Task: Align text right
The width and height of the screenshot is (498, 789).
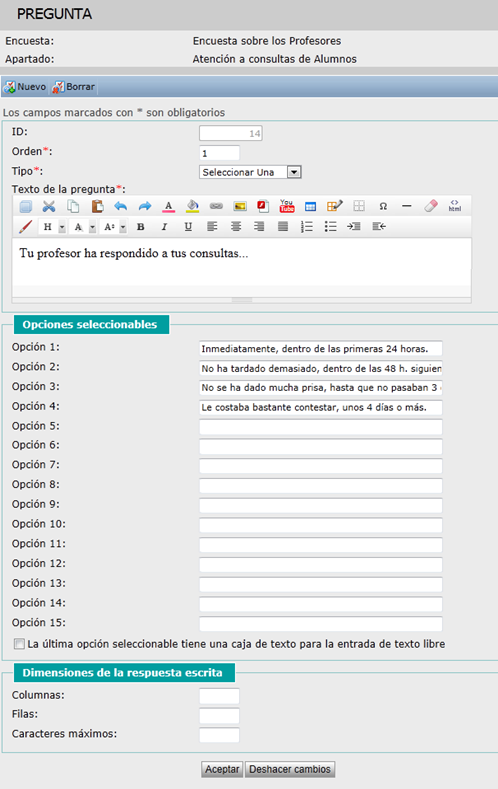Action: click(259, 227)
